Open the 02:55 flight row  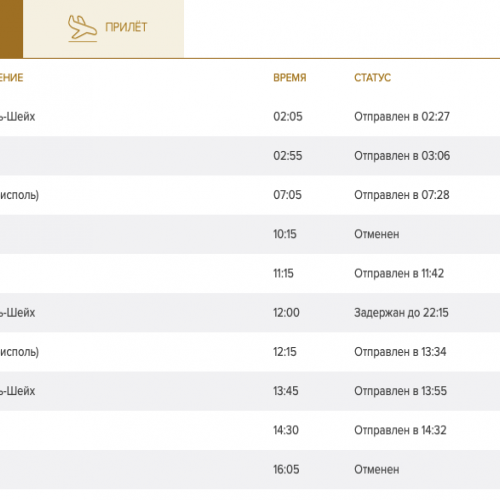[x=250, y=156]
